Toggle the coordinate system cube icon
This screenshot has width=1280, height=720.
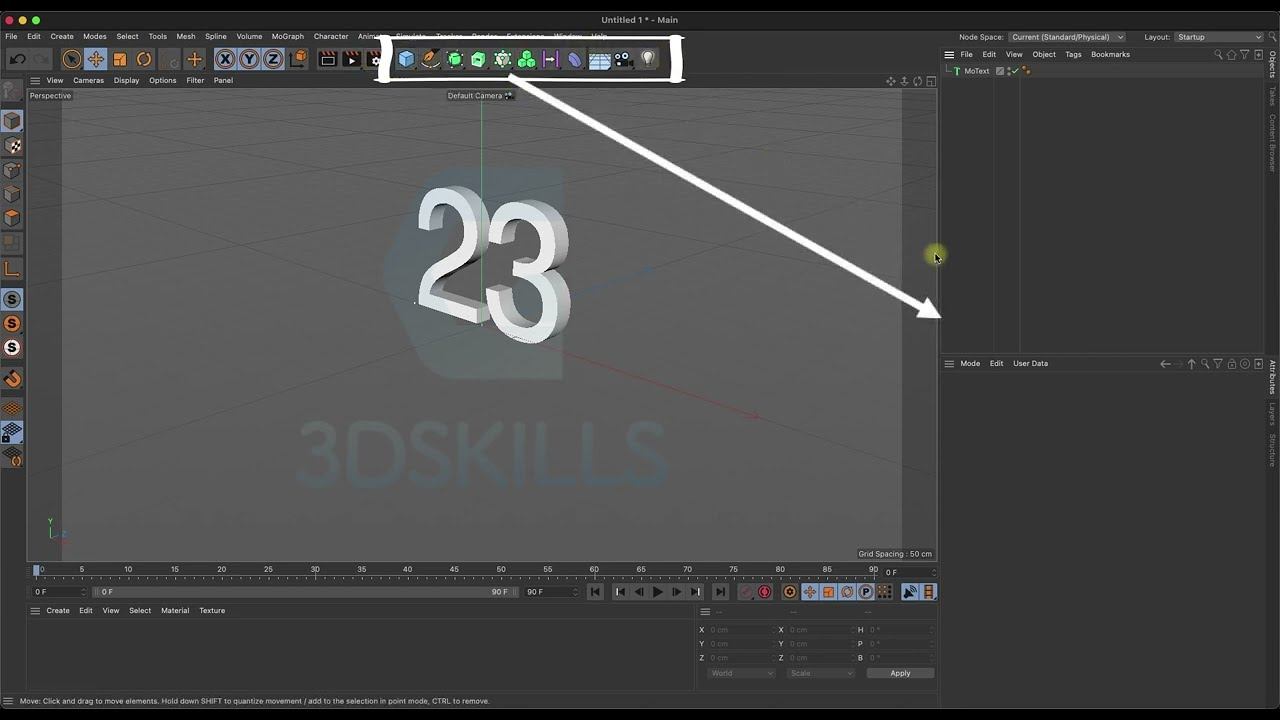(298, 60)
